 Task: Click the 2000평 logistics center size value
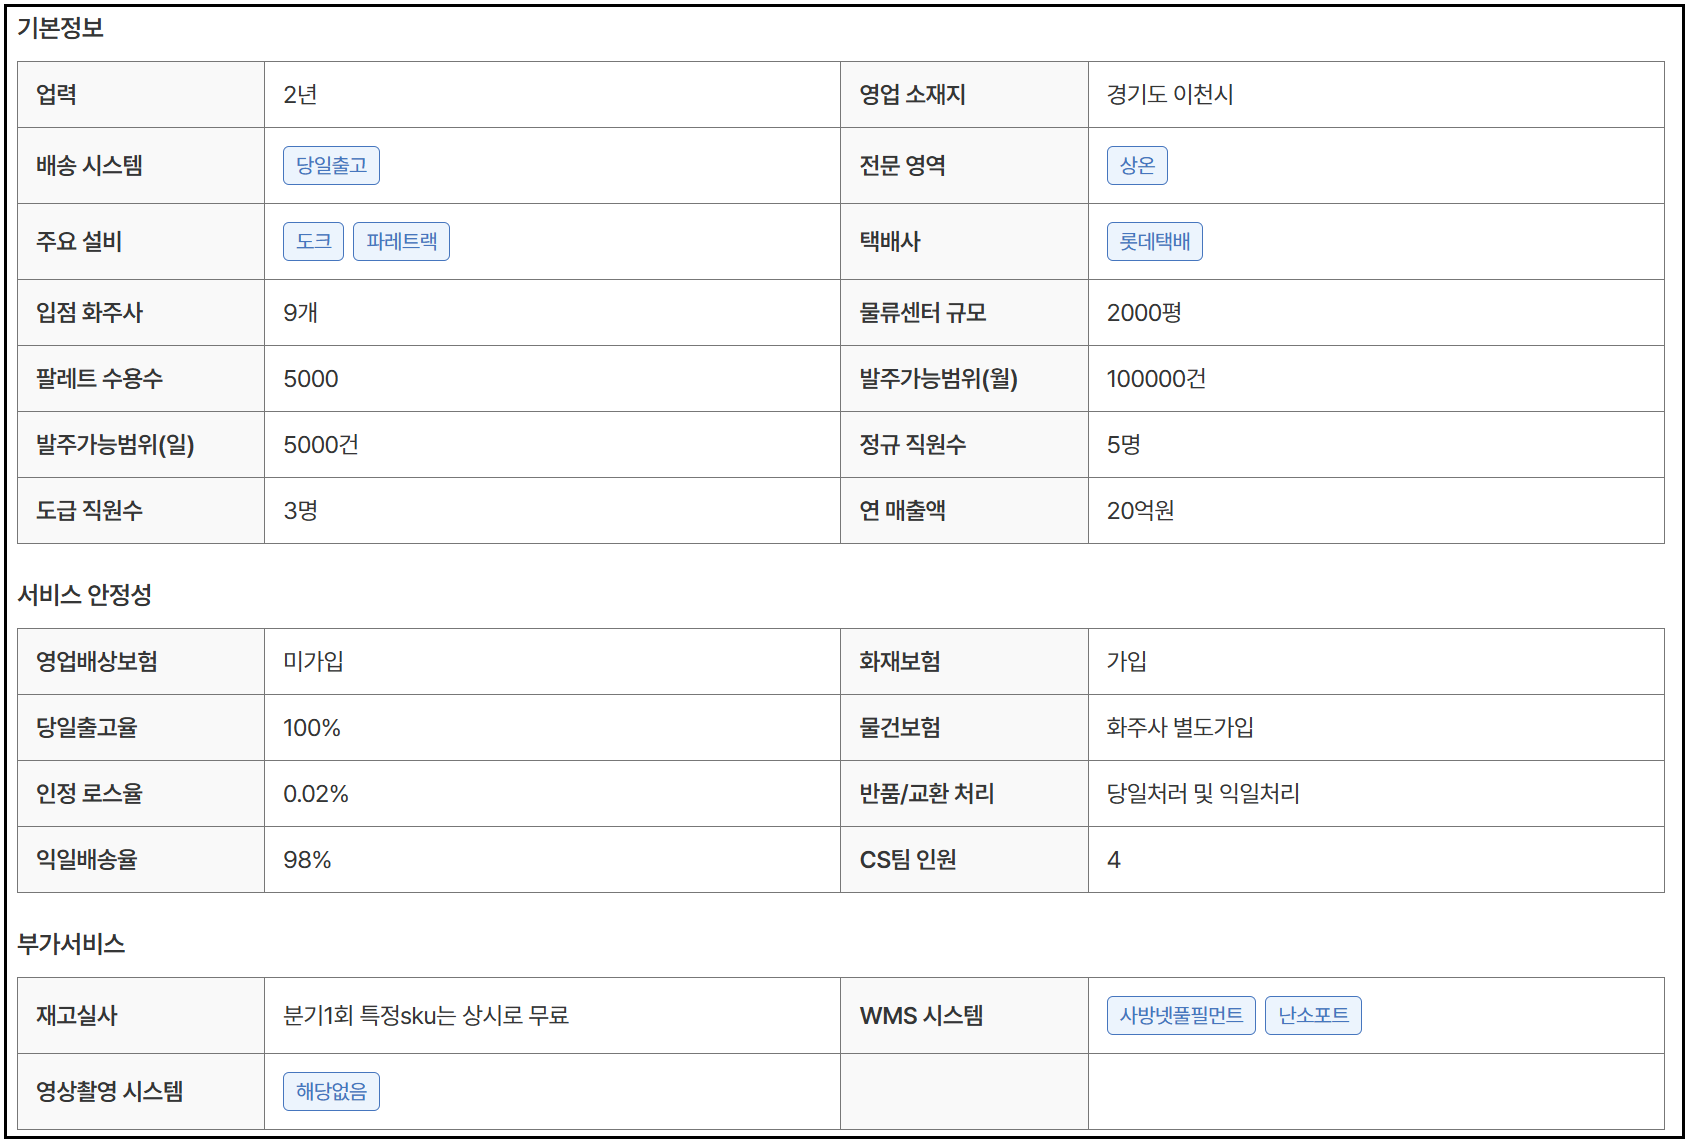click(1143, 313)
